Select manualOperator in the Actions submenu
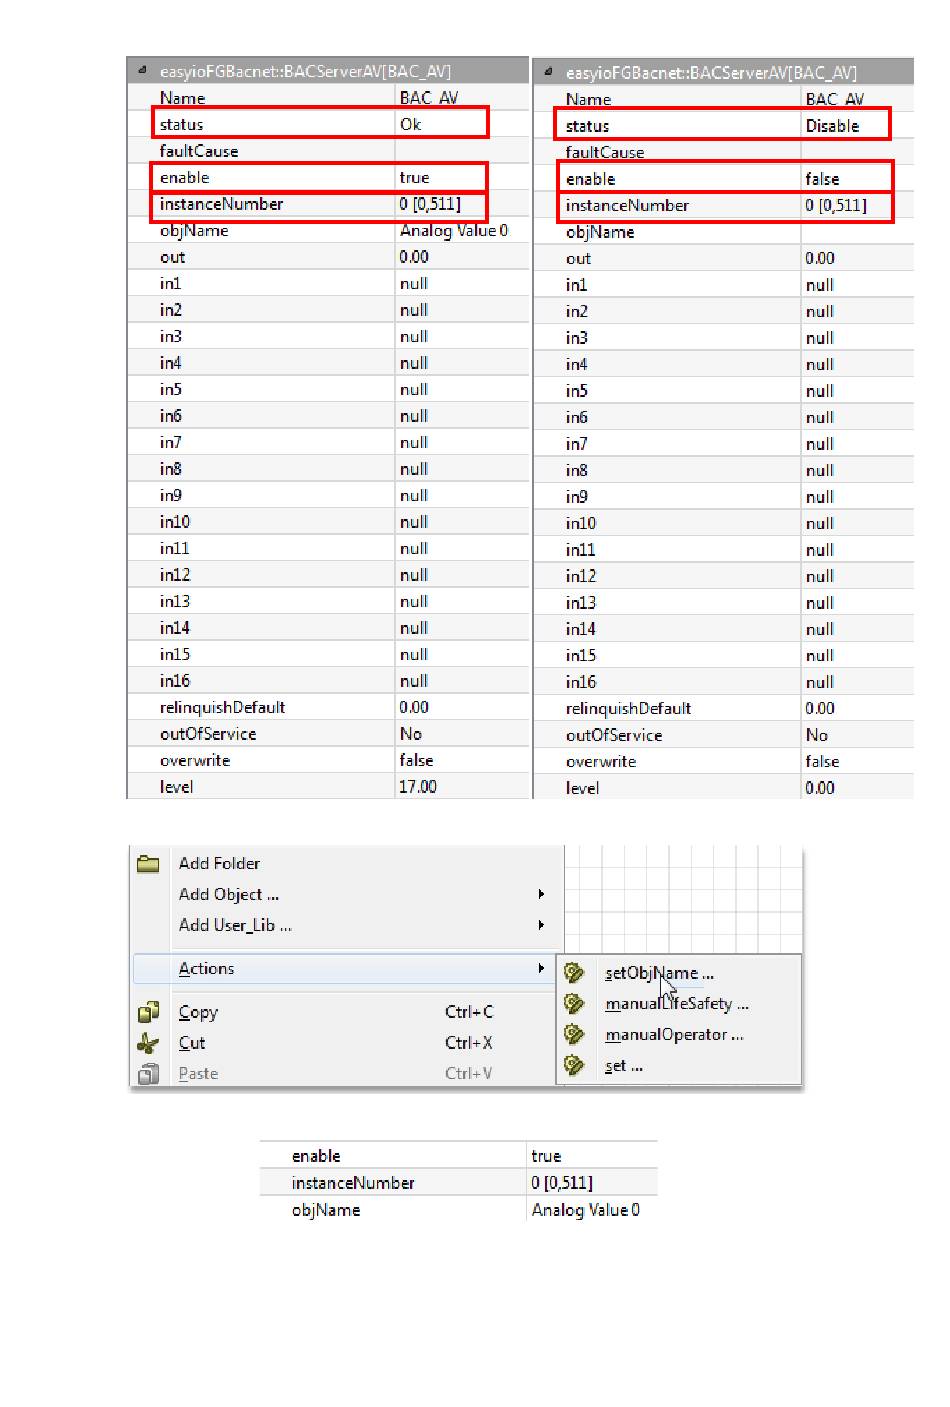 pyautogui.click(x=674, y=1035)
